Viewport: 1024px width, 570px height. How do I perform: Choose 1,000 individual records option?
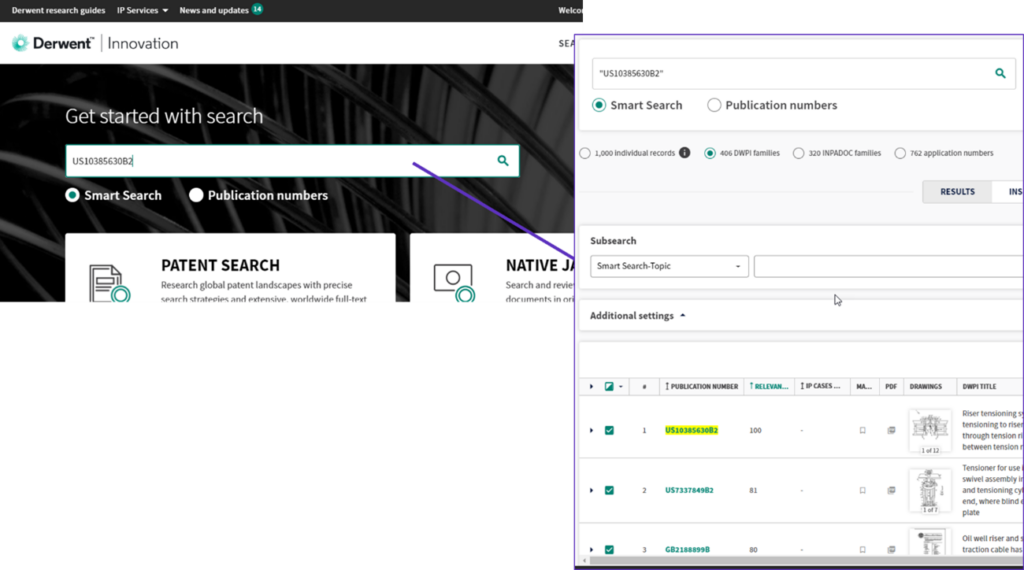pyautogui.click(x=584, y=153)
